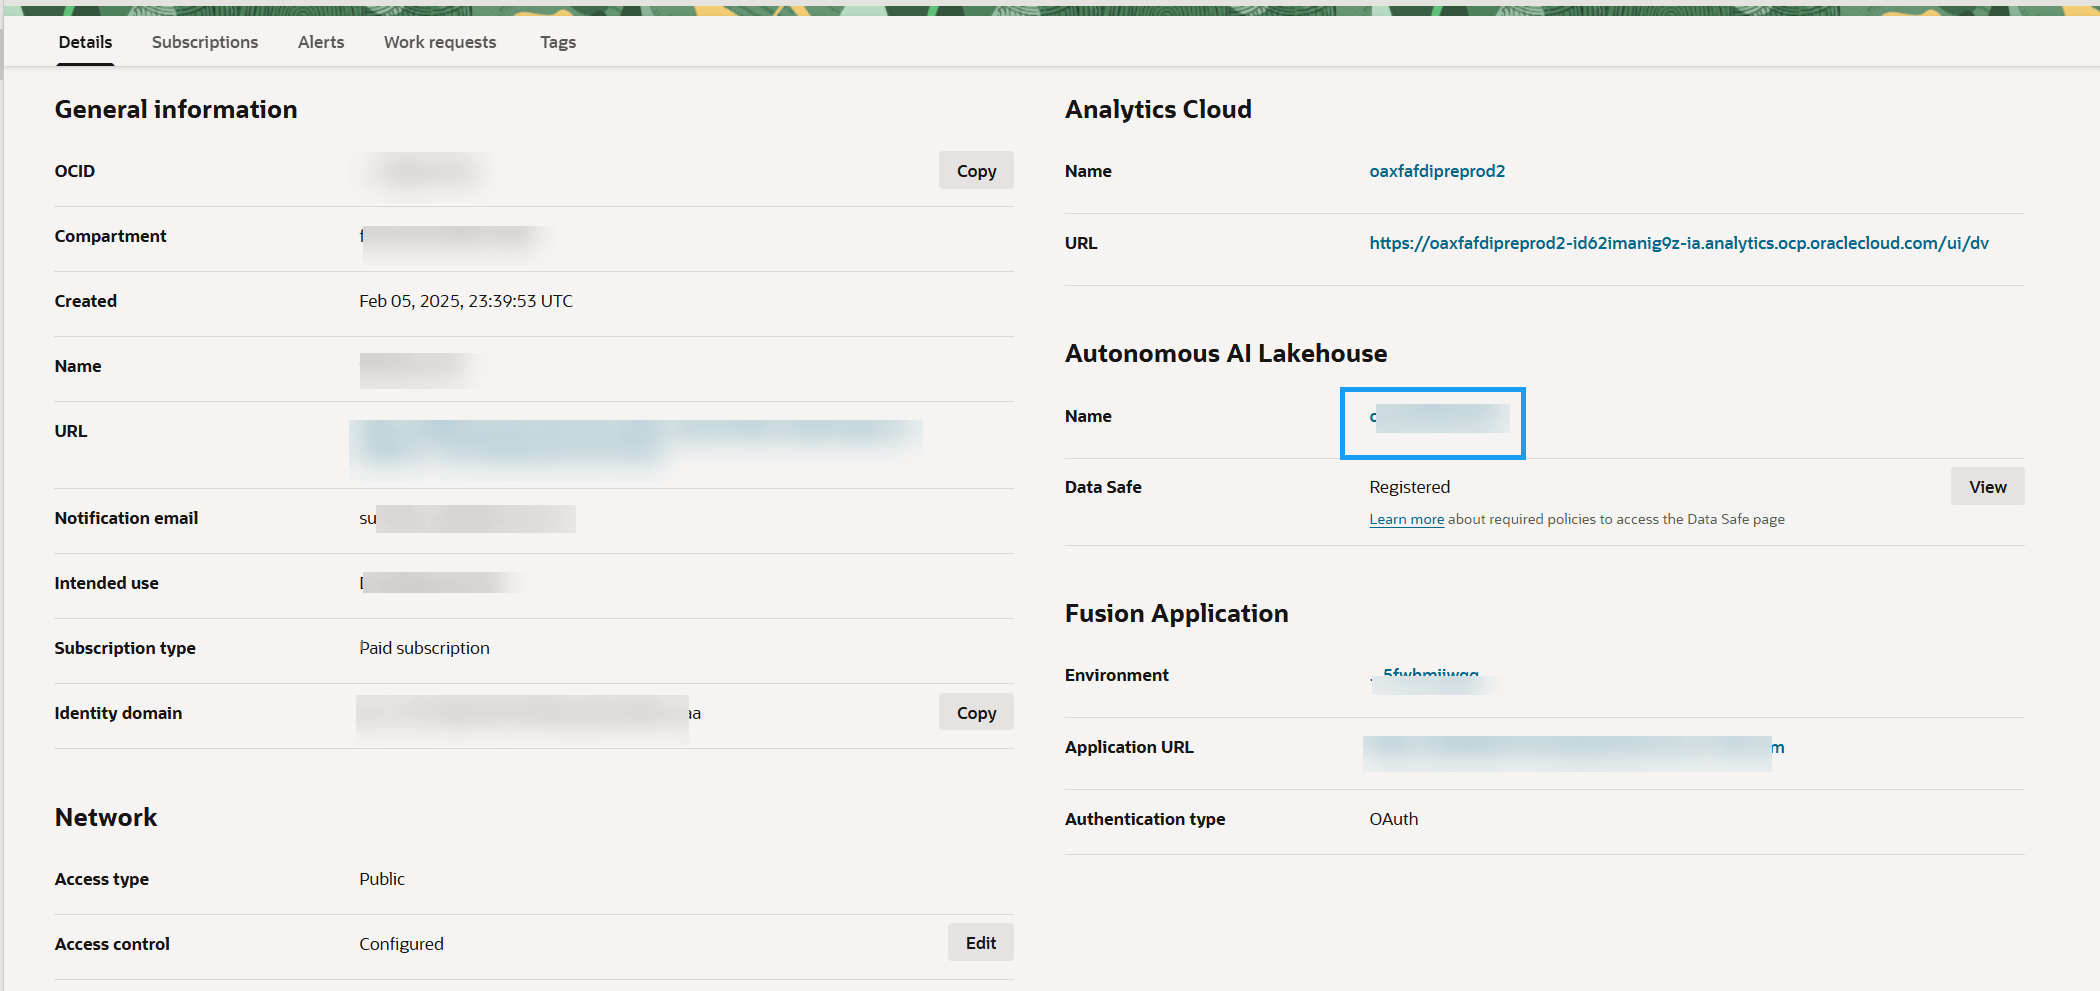
Task: Click the Intended use value link
Action: click(438, 582)
